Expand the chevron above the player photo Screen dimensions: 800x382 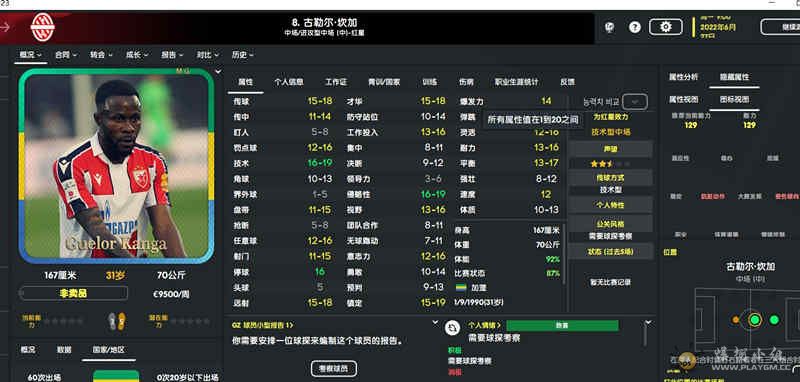(218, 72)
